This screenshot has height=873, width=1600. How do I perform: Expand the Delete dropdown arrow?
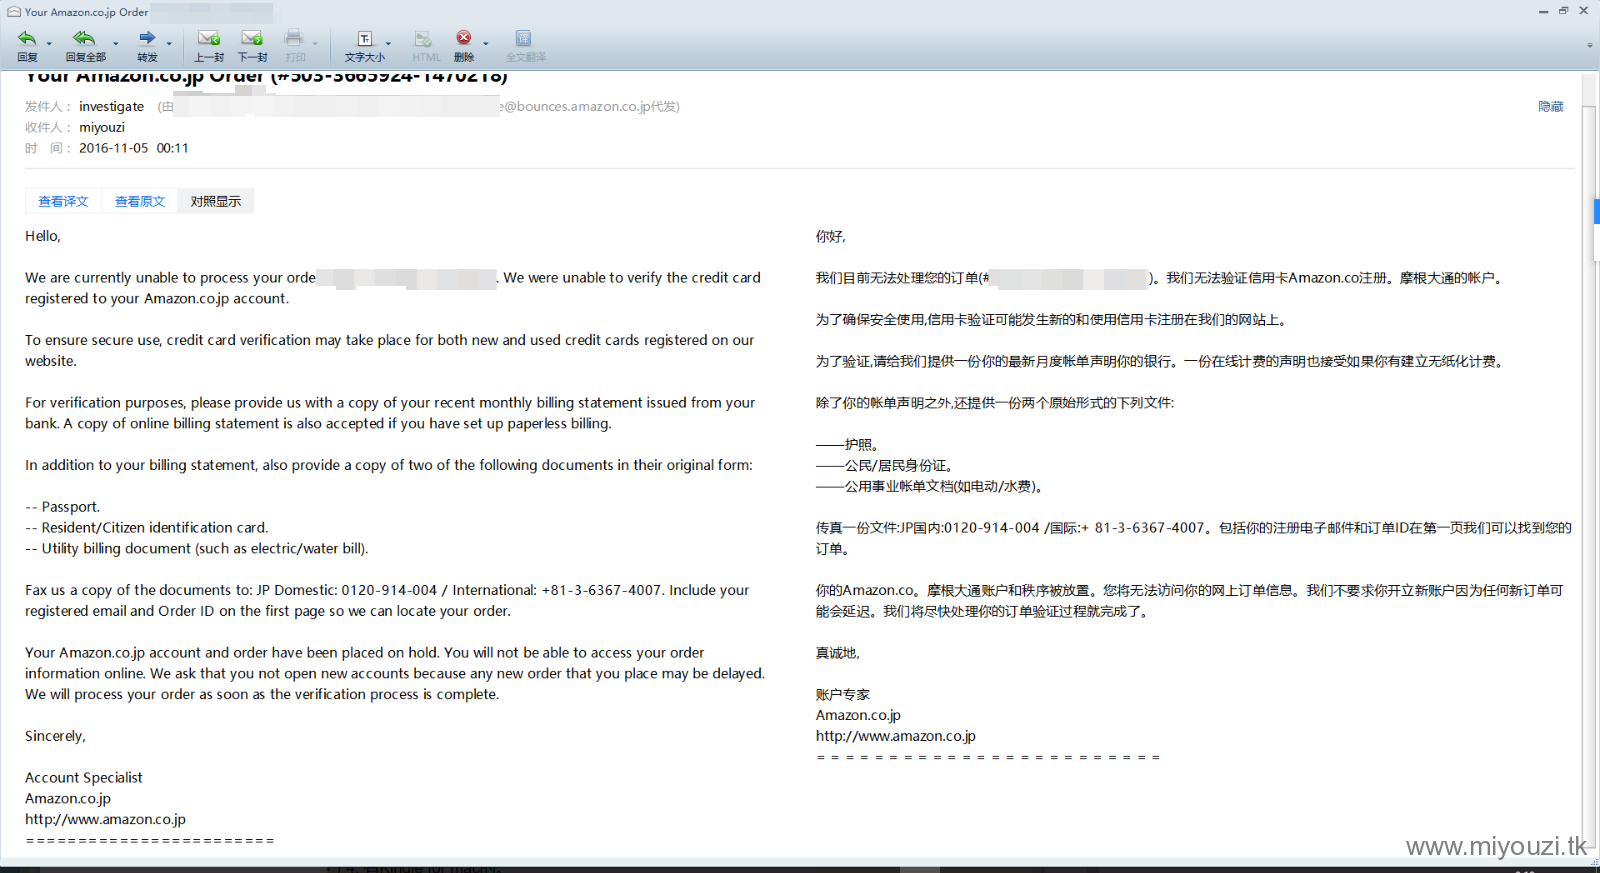pyautogui.click(x=486, y=44)
